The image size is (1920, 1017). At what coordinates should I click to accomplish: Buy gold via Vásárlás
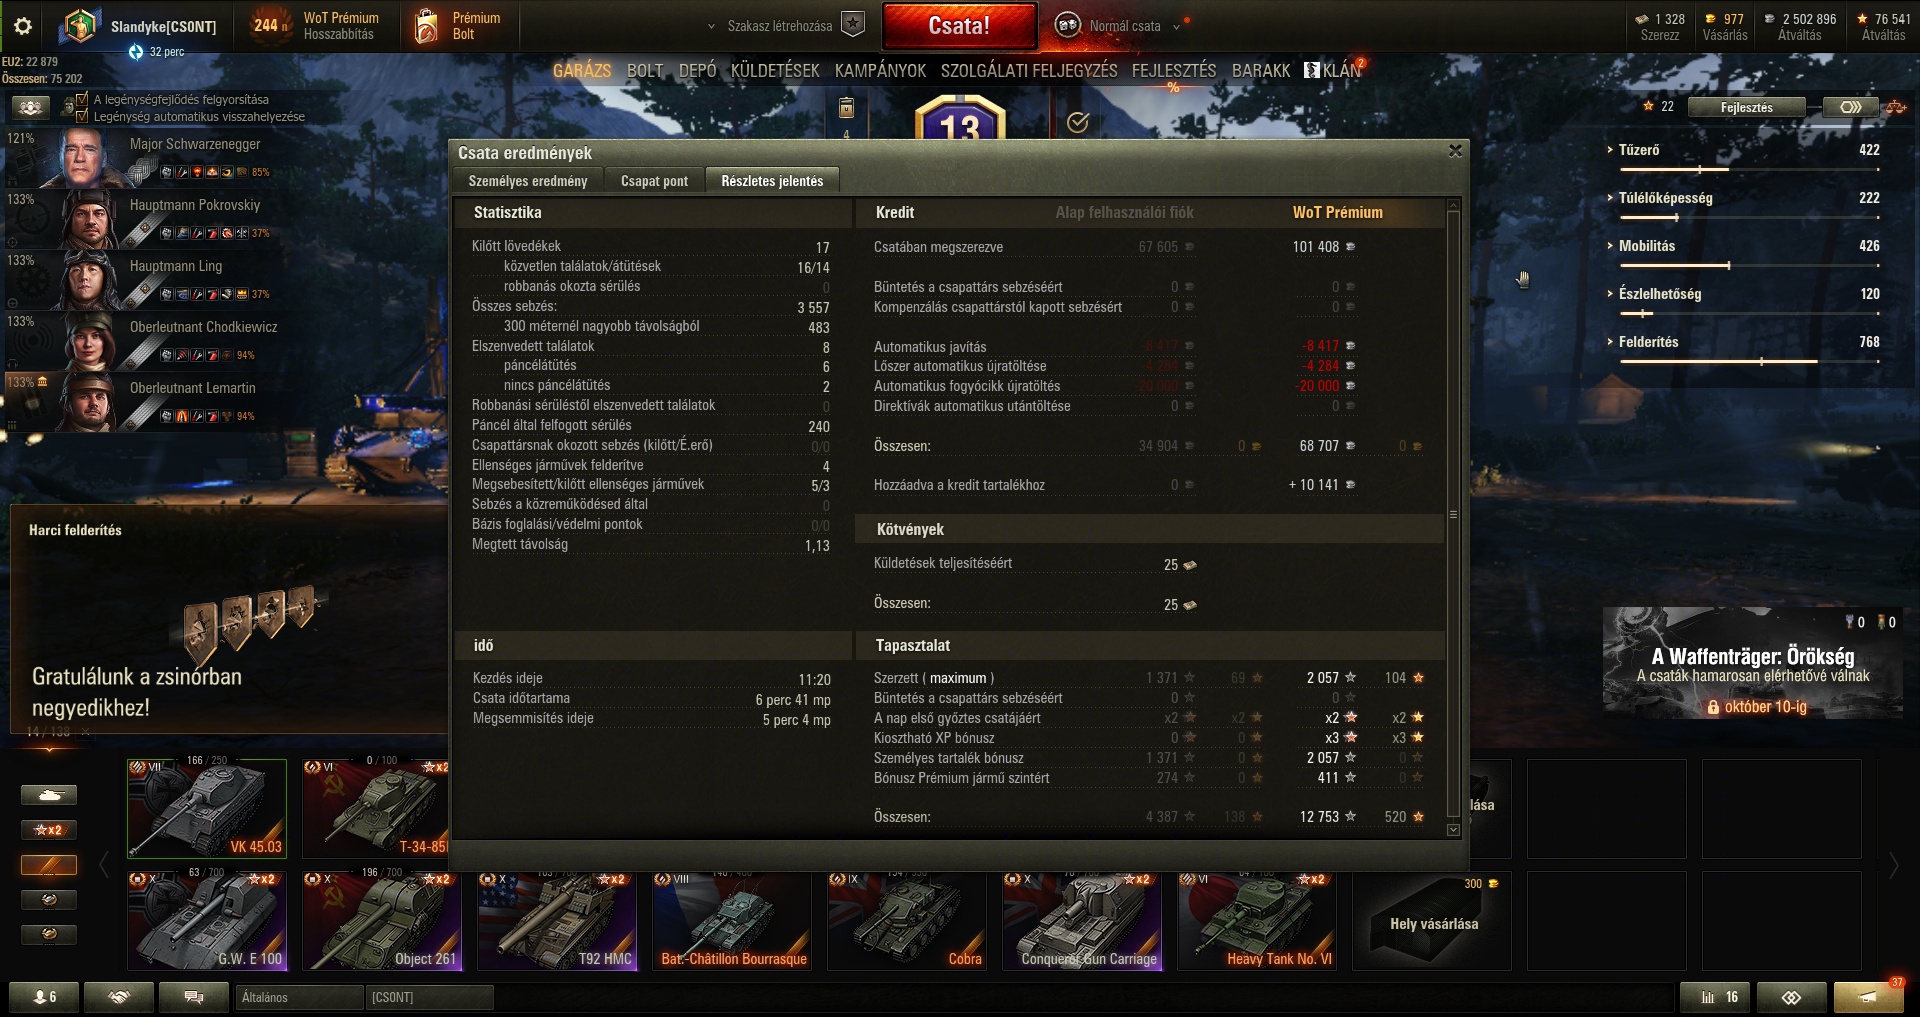(1725, 27)
